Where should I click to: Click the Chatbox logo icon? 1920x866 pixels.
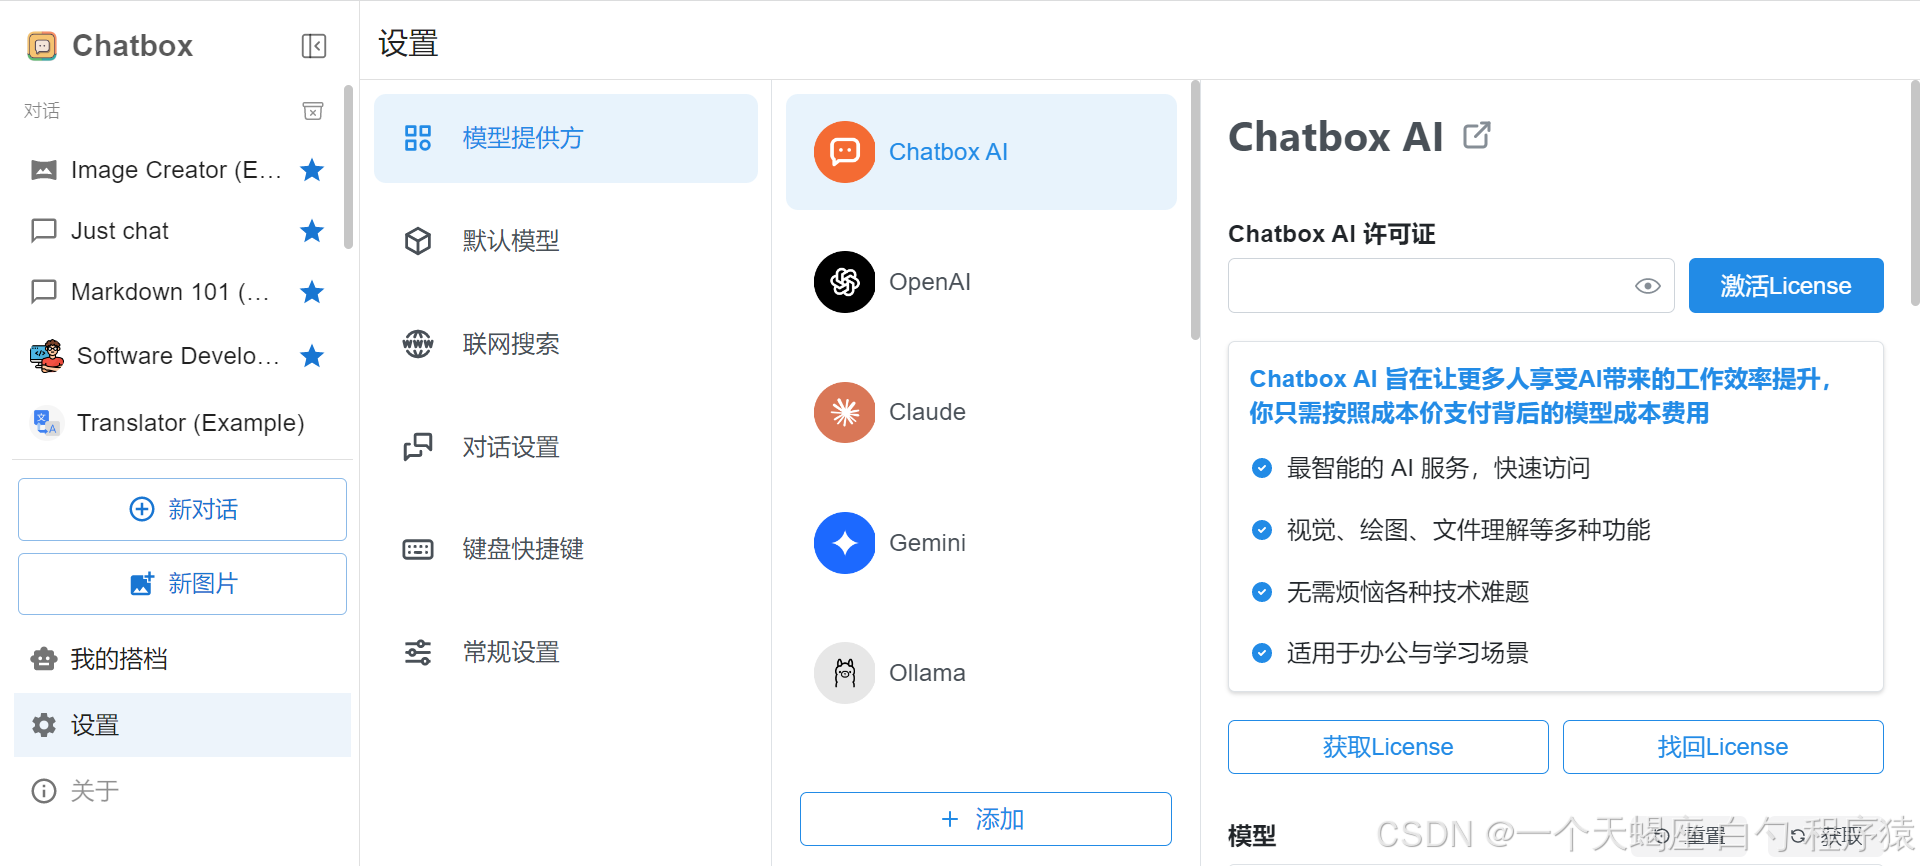(42, 46)
